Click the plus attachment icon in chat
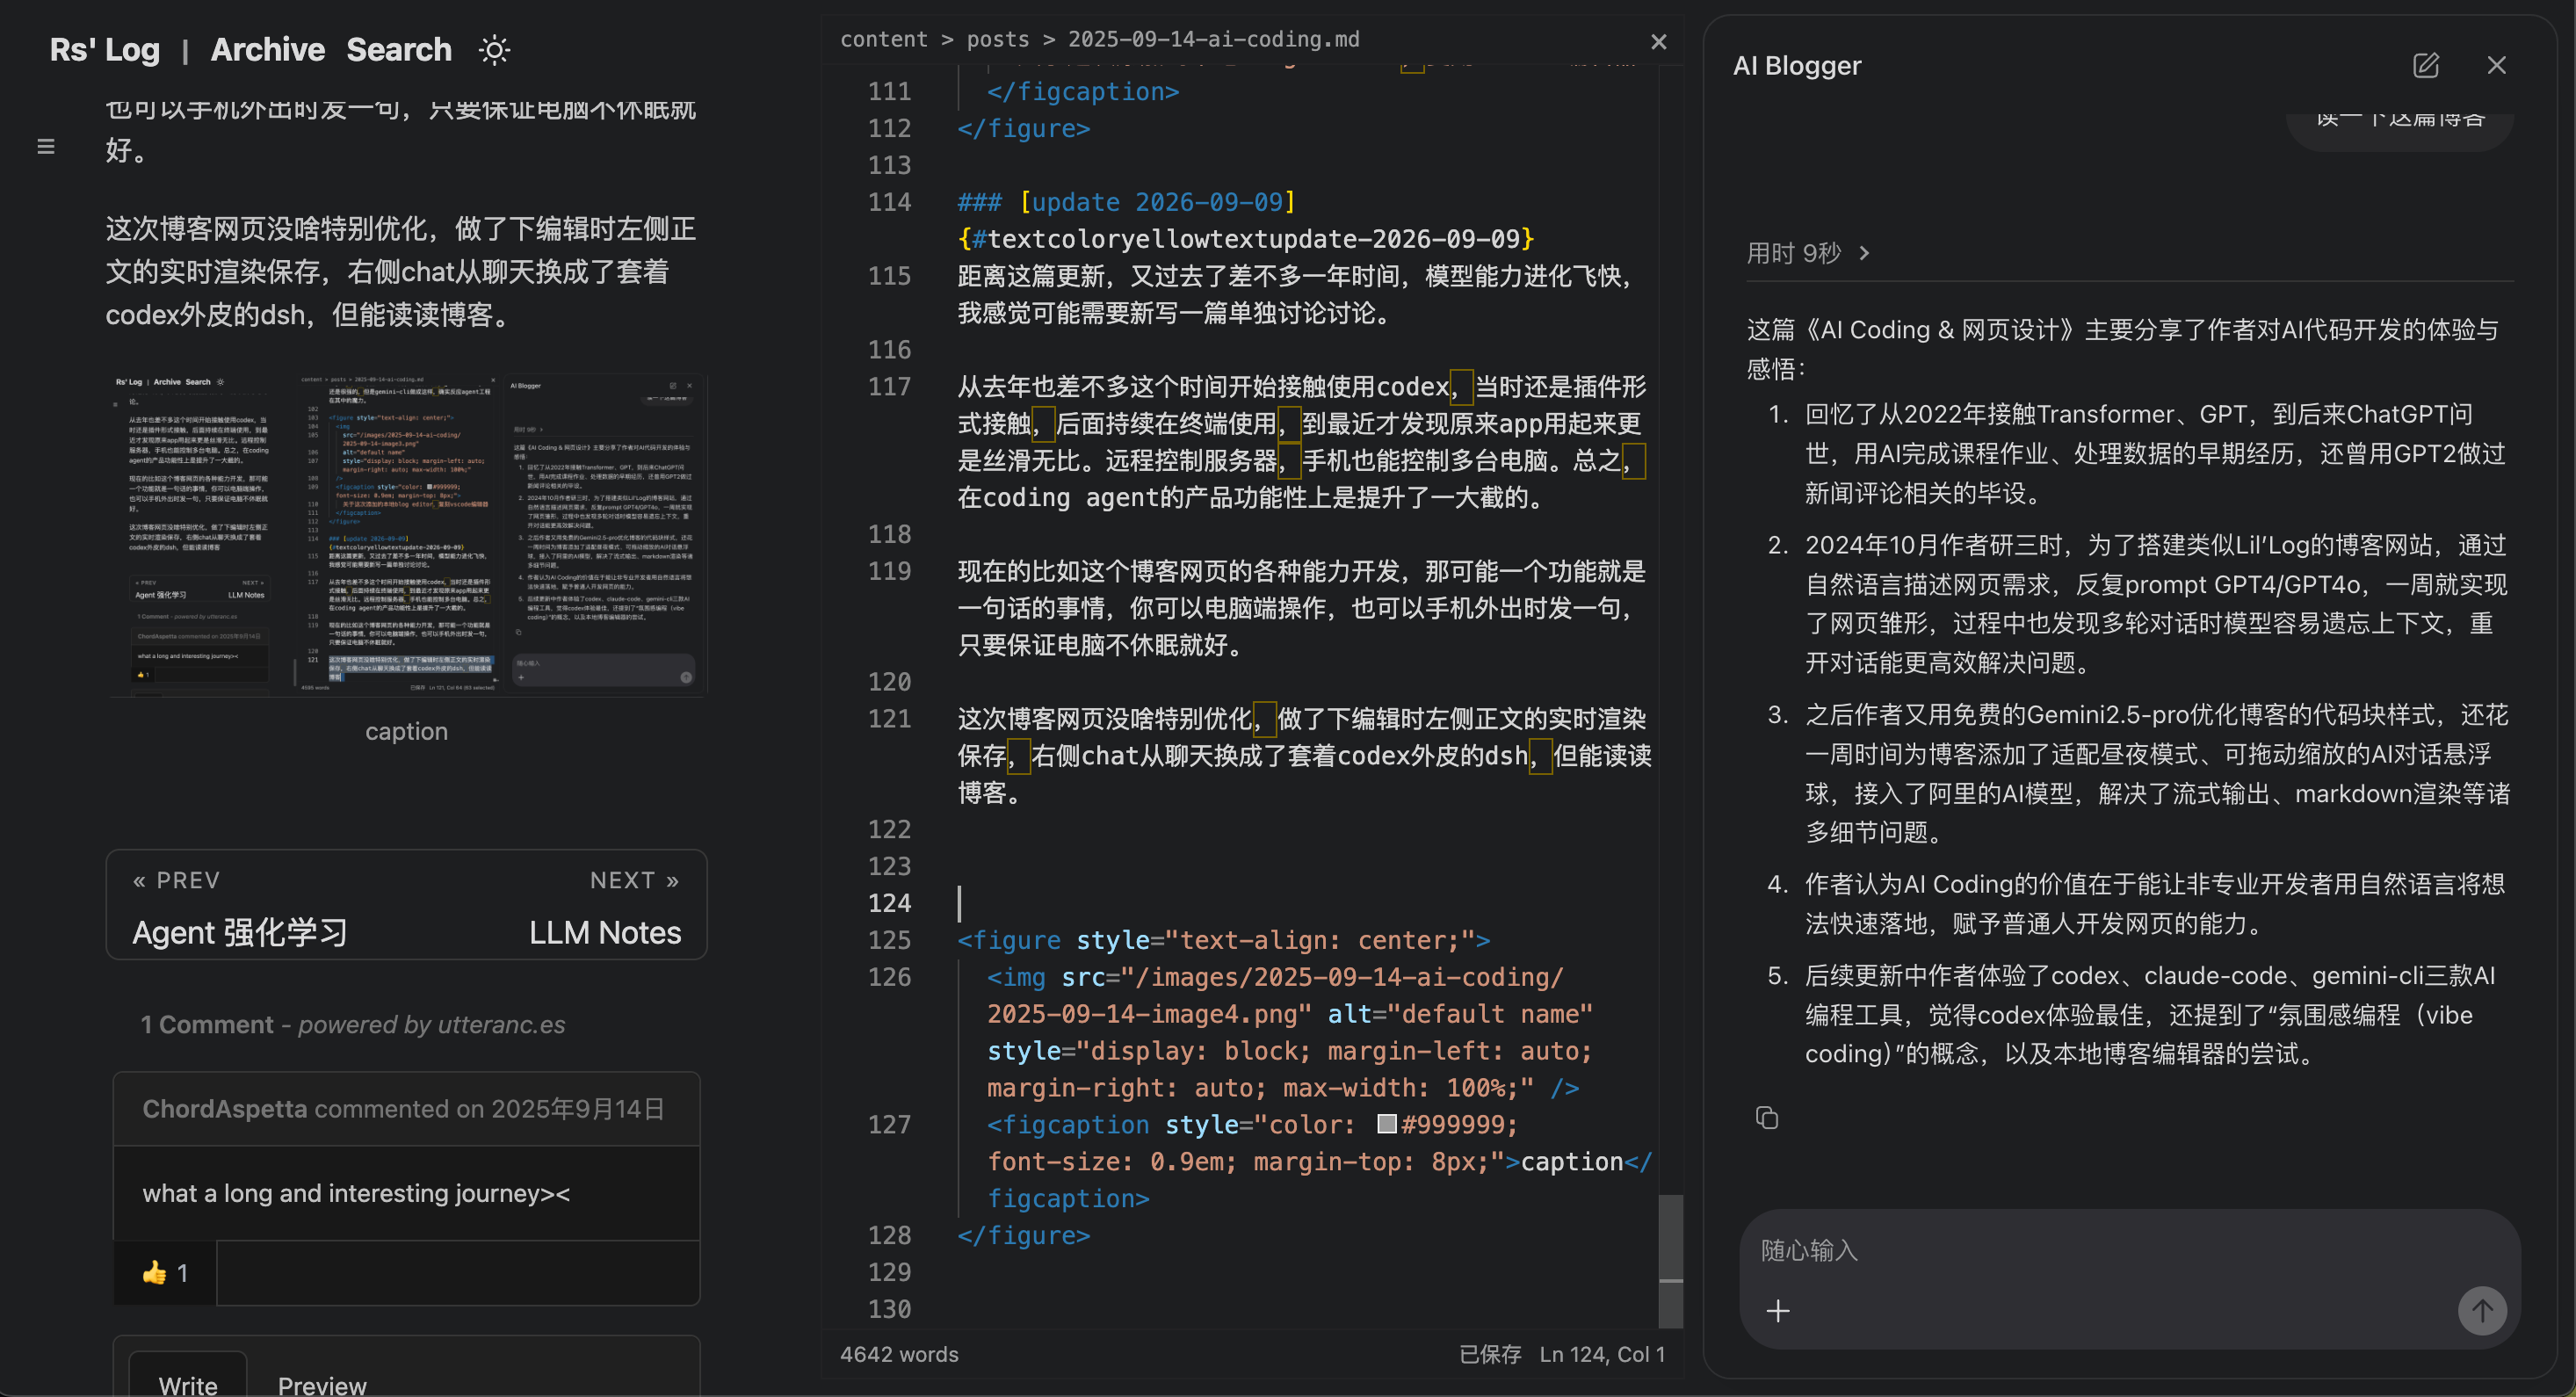 click(1777, 1311)
